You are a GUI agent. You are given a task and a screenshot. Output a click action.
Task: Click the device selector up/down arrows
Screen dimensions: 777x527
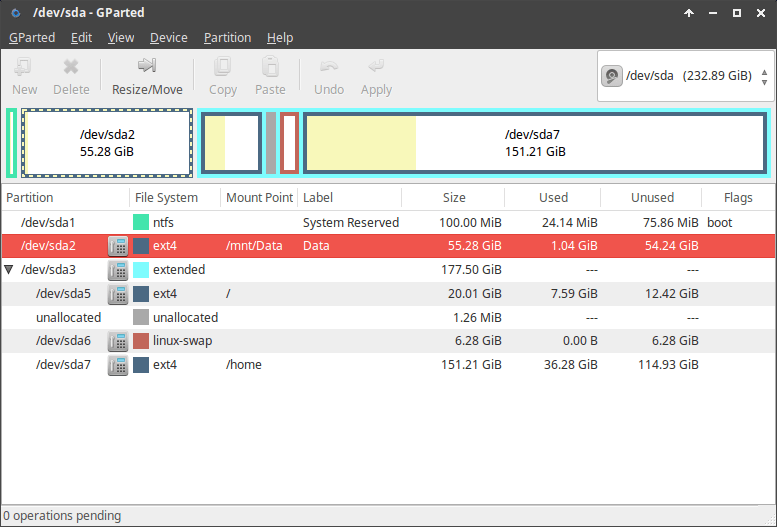tap(765, 77)
